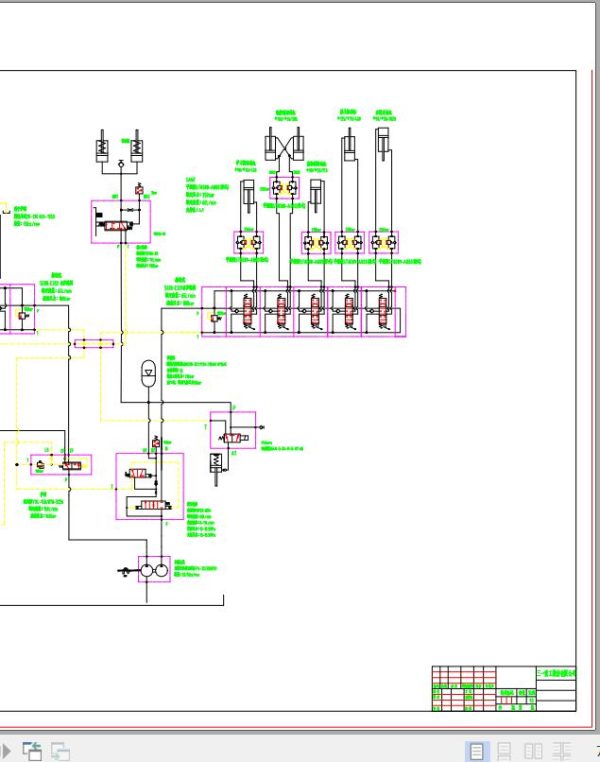The width and height of the screenshot is (600, 762).
Task: Enable two-page continuous facing view
Action: [562, 751]
